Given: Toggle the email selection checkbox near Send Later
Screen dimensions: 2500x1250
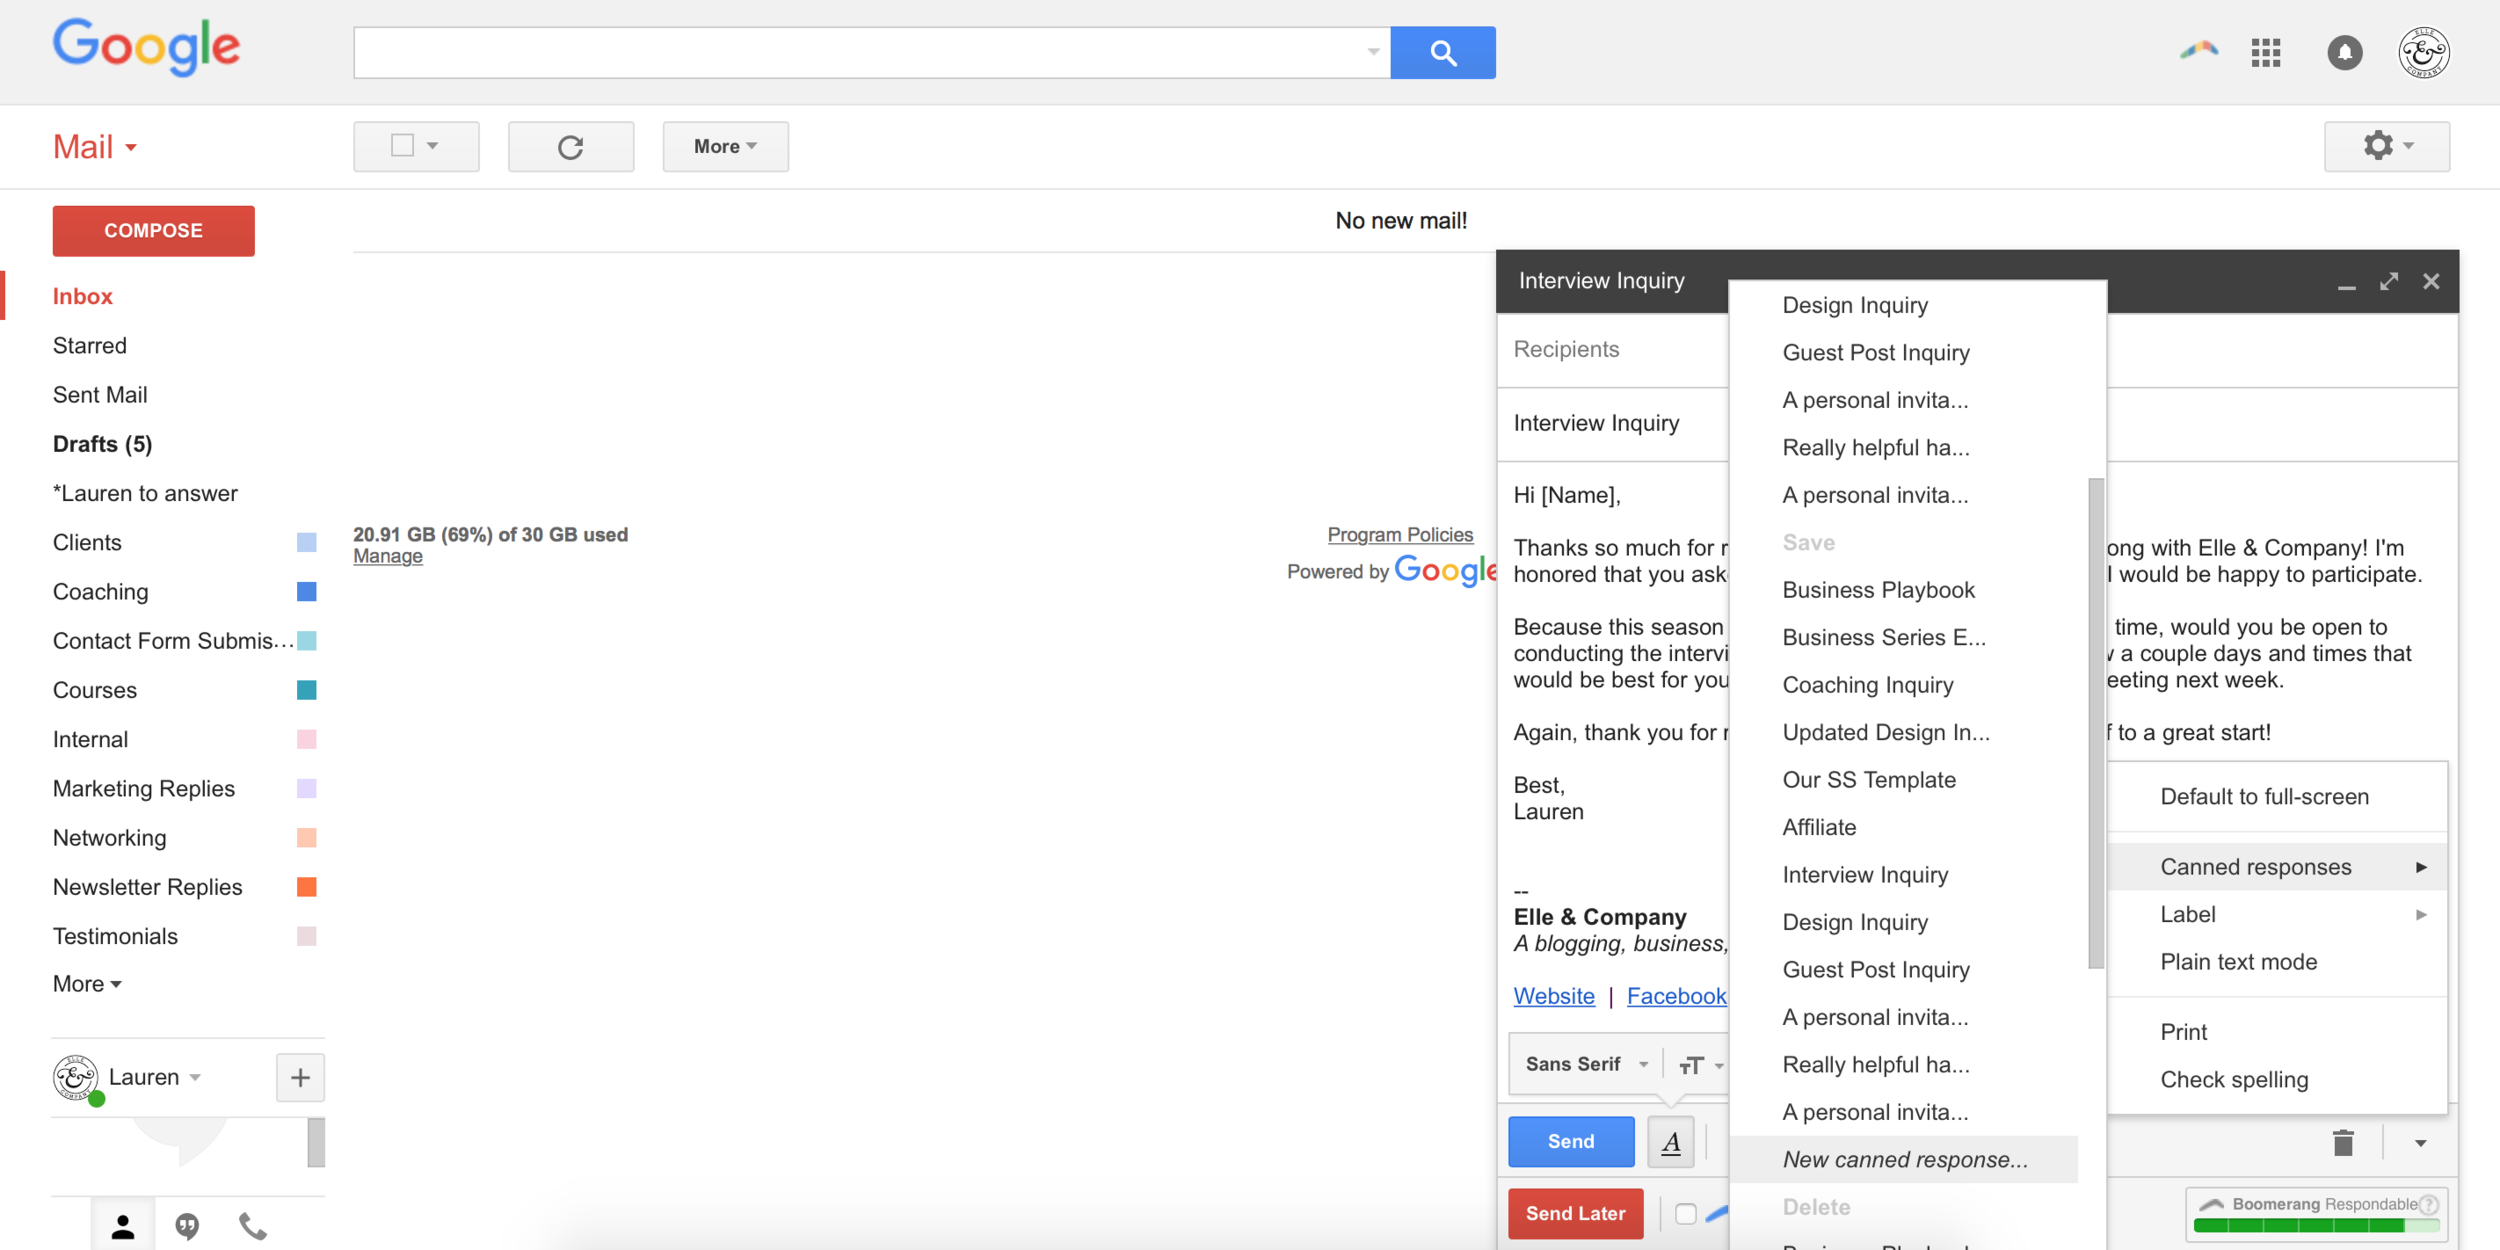Looking at the screenshot, I should (x=1686, y=1213).
